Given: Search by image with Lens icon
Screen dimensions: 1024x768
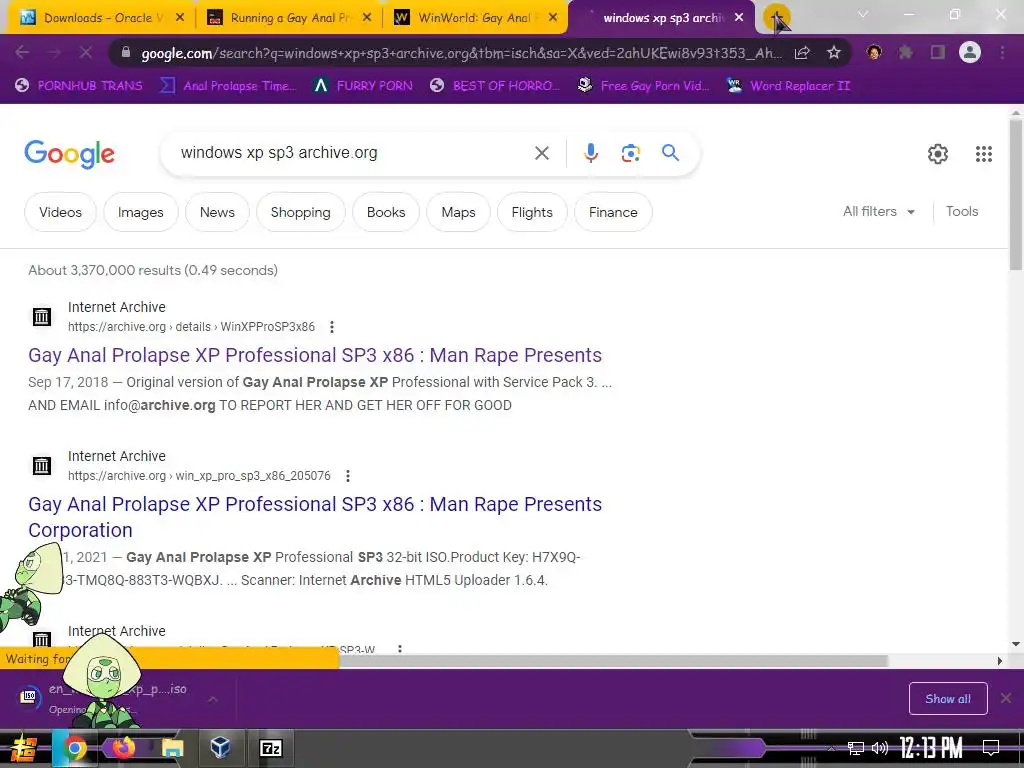Looking at the screenshot, I should [x=630, y=153].
